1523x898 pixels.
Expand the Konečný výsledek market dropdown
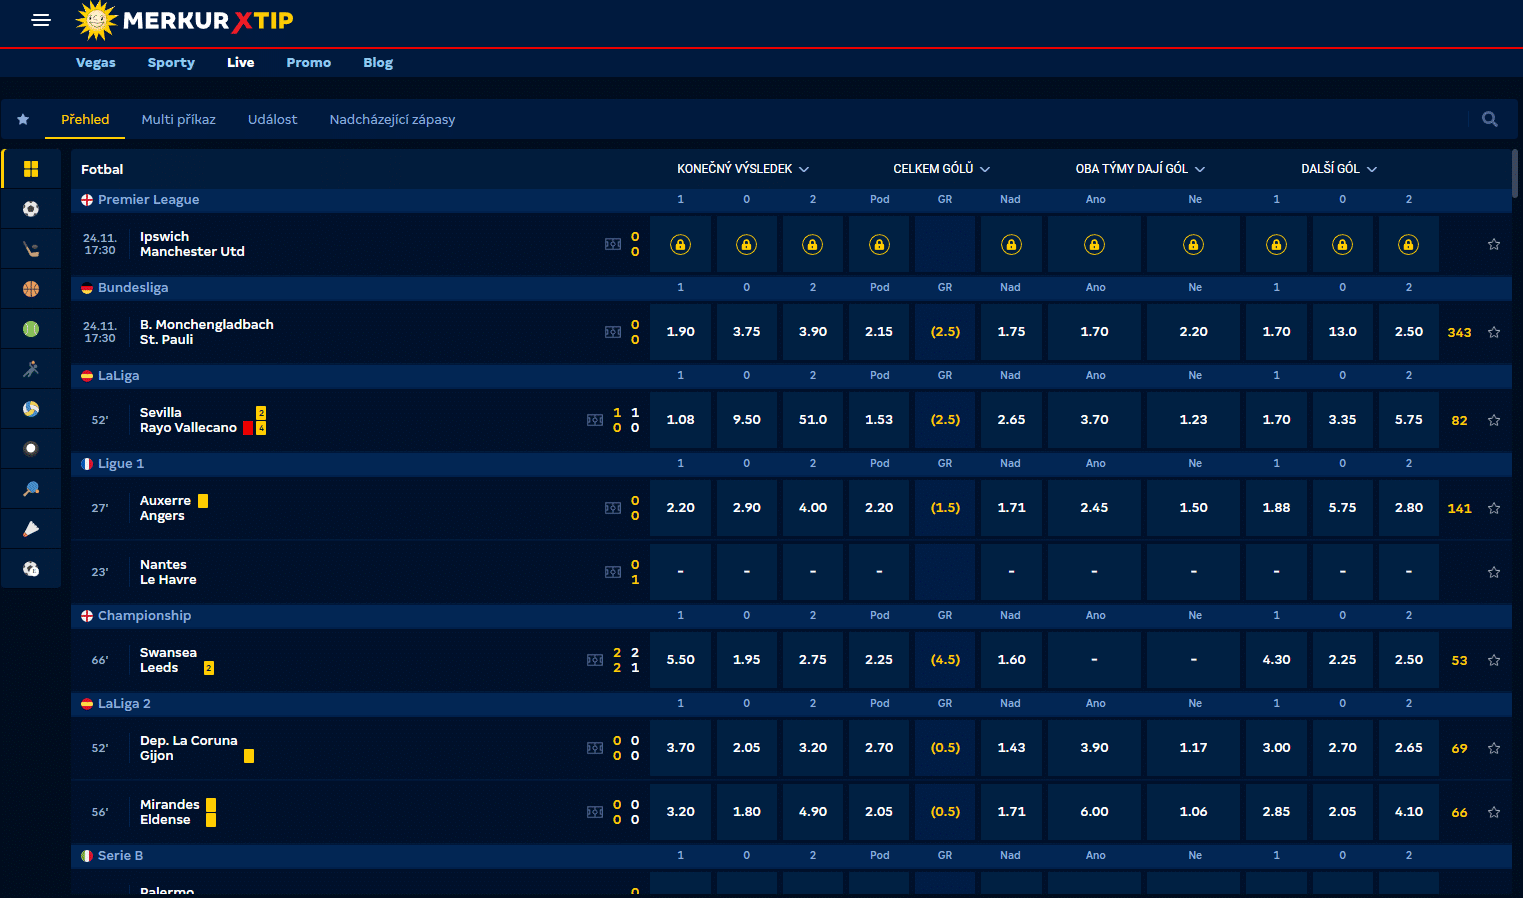click(x=743, y=169)
